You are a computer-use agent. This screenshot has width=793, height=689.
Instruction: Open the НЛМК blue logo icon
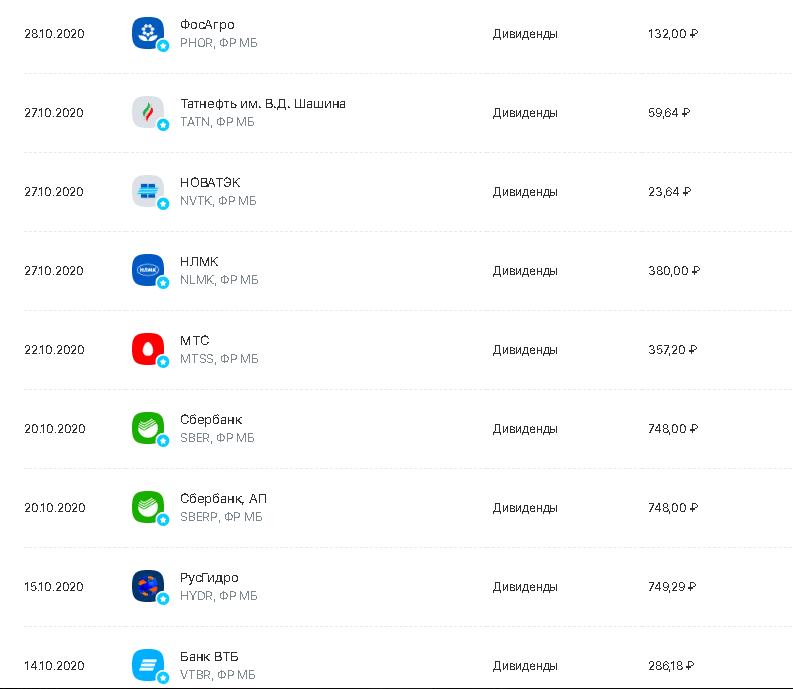(x=148, y=270)
